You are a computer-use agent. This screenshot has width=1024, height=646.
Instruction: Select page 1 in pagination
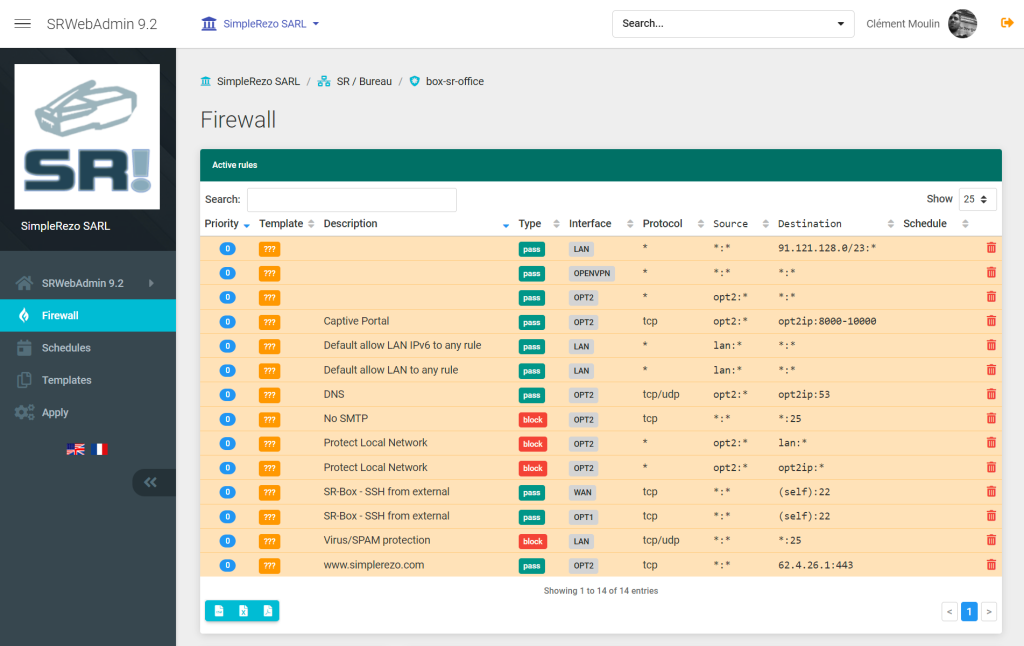969,611
